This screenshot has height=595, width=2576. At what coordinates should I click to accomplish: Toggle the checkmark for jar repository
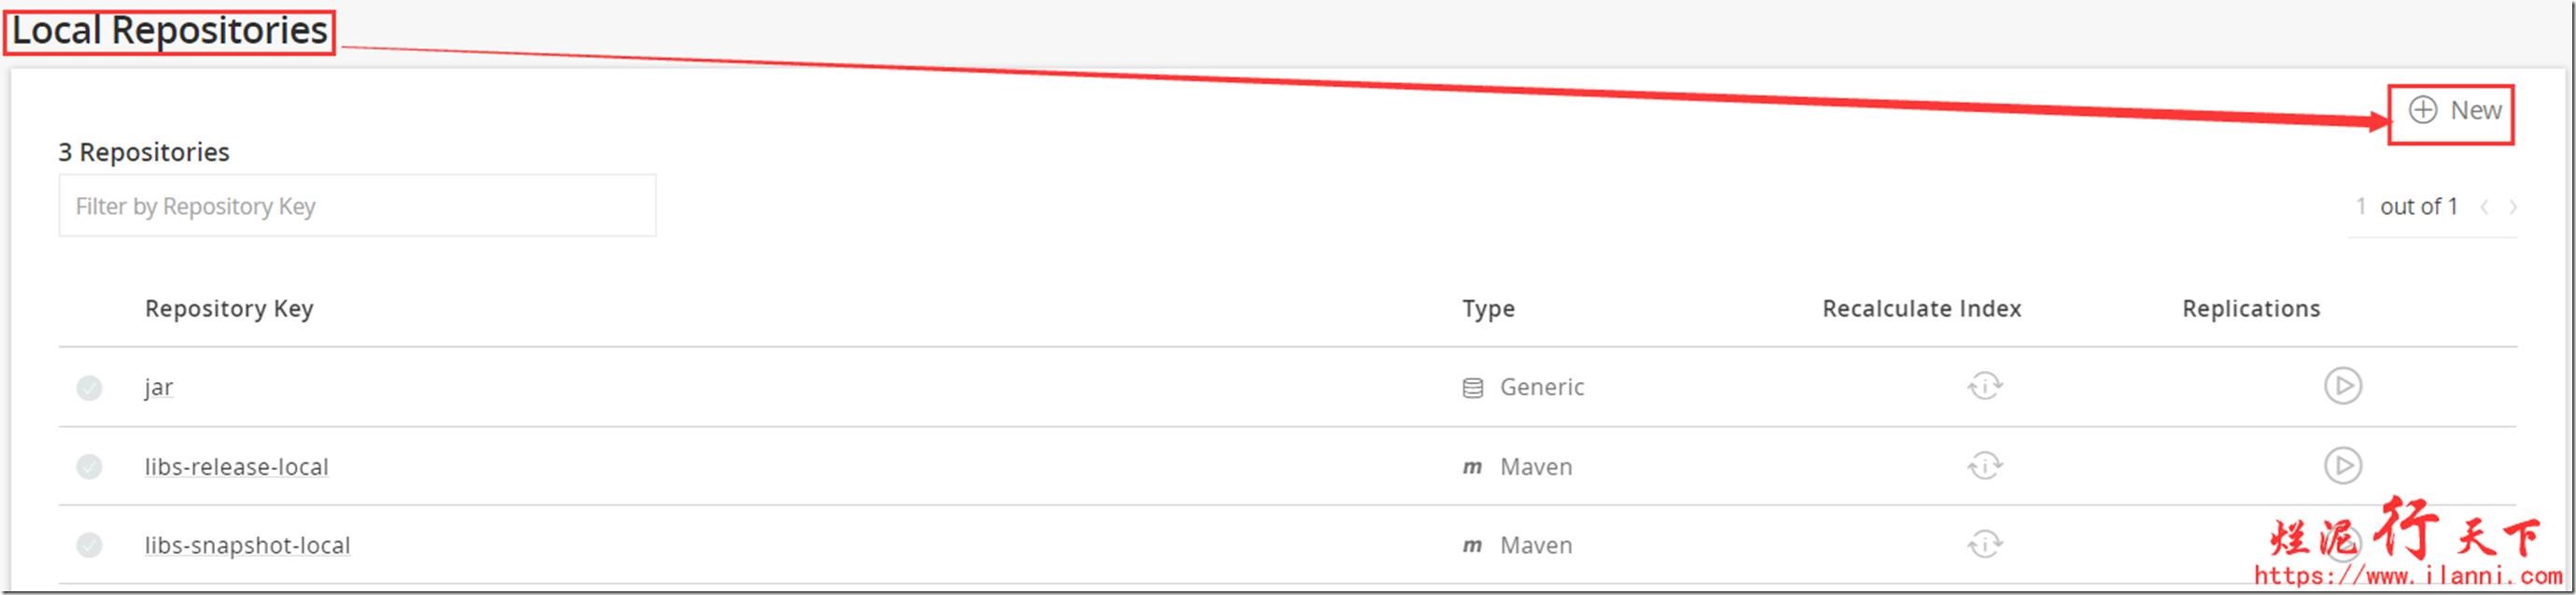point(89,387)
